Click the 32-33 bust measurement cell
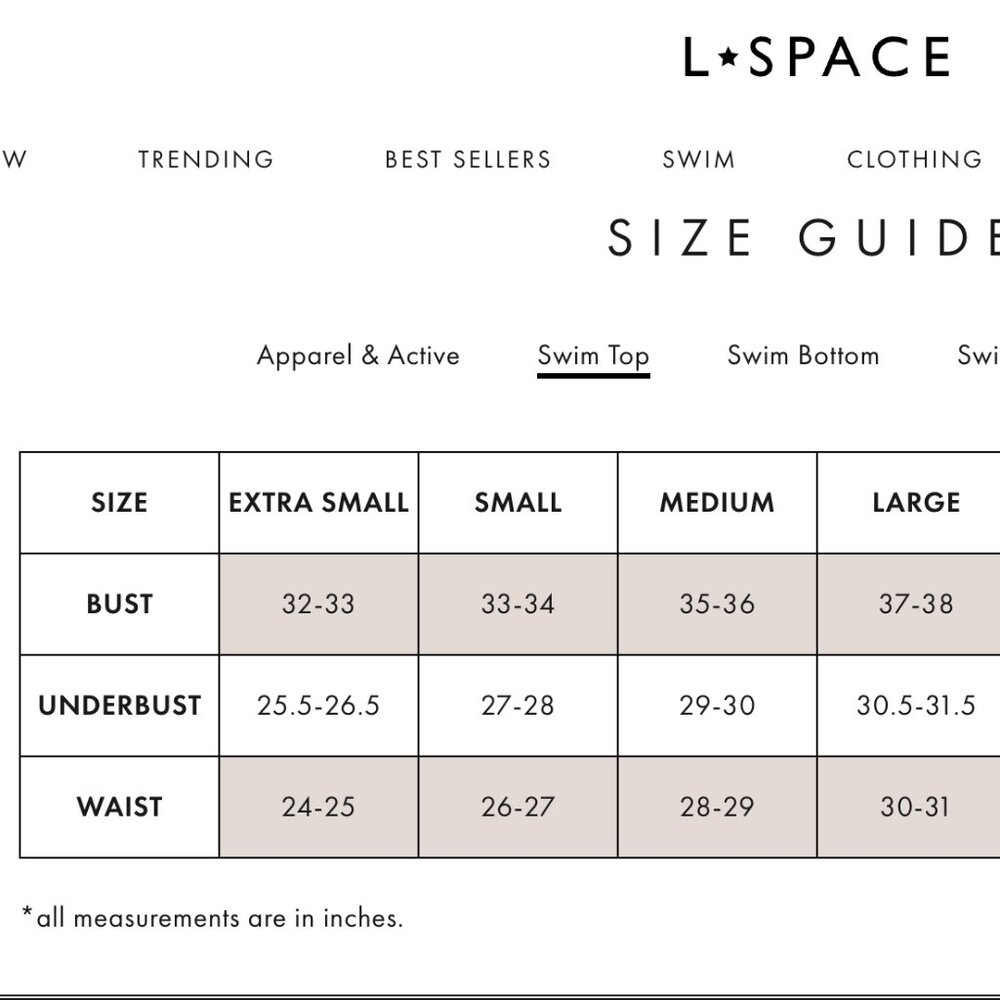Screen dimensions: 1000x1000 click(319, 604)
